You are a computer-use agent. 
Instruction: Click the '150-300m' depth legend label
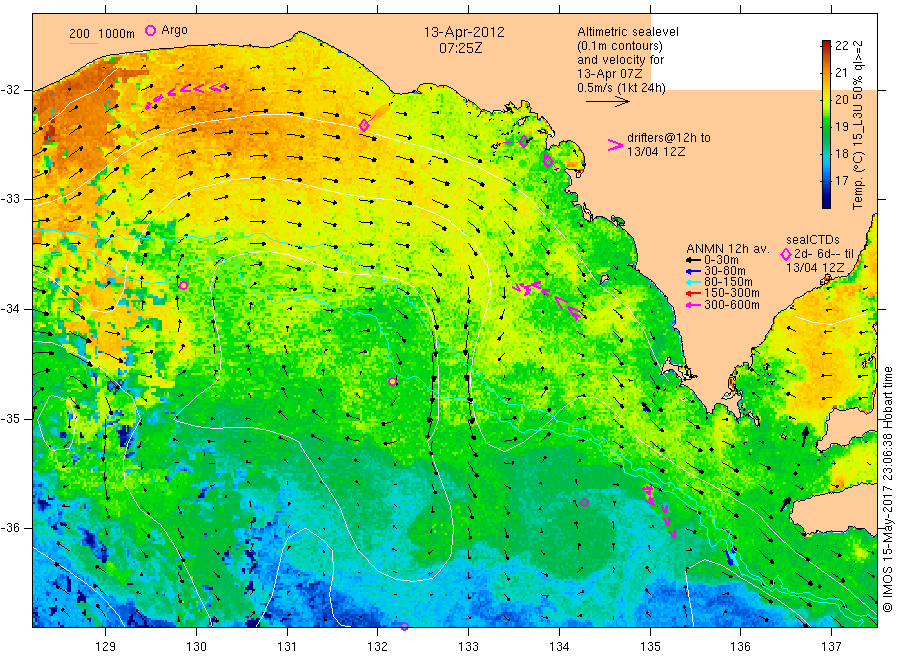732,293
